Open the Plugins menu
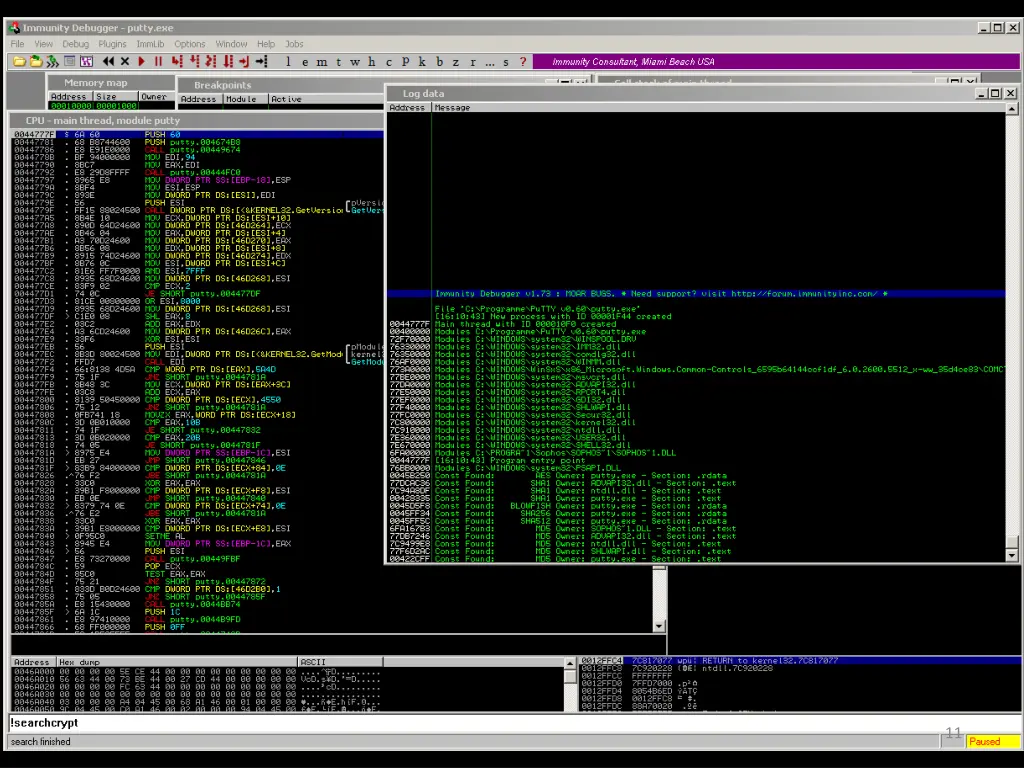Screen dimensions: 1024x768 [112, 44]
